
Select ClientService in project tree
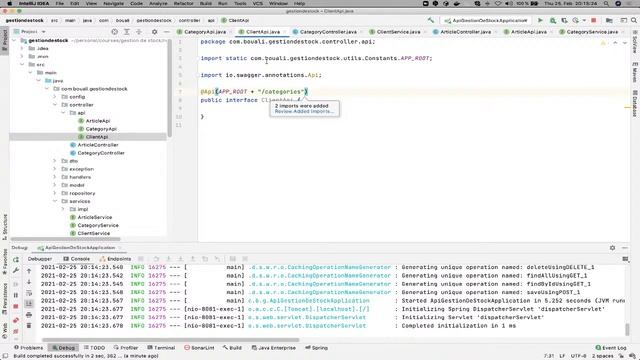click(93, 233)
